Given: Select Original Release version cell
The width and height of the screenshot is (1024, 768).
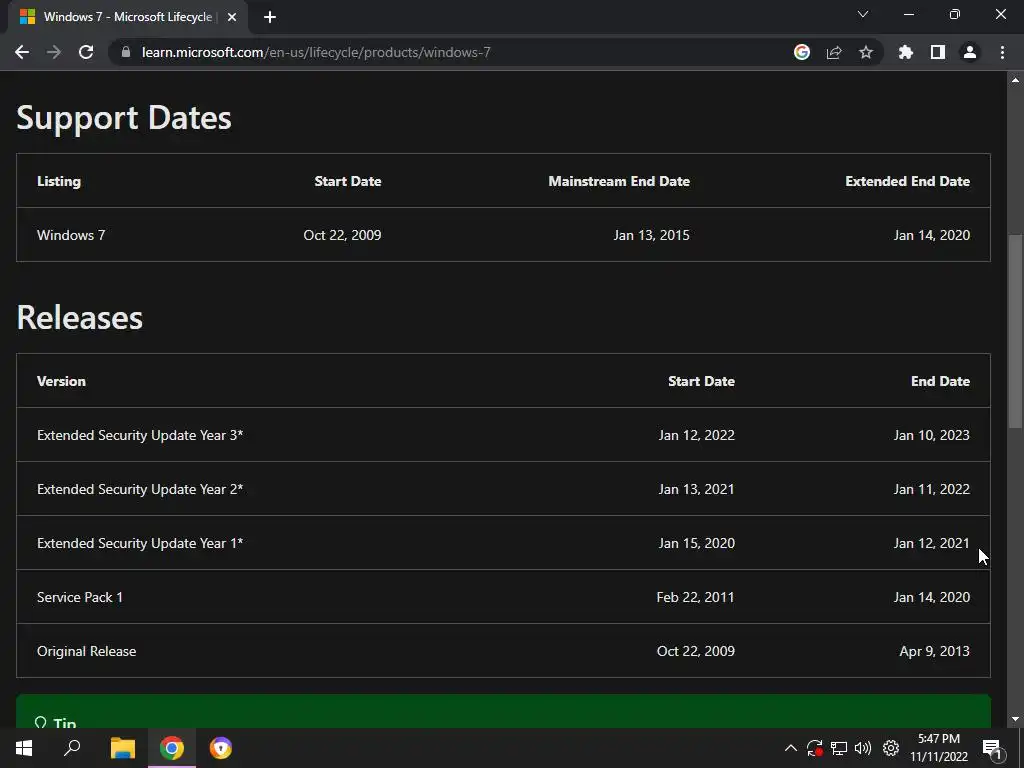Looking at the screenshot, I should 87,652.
